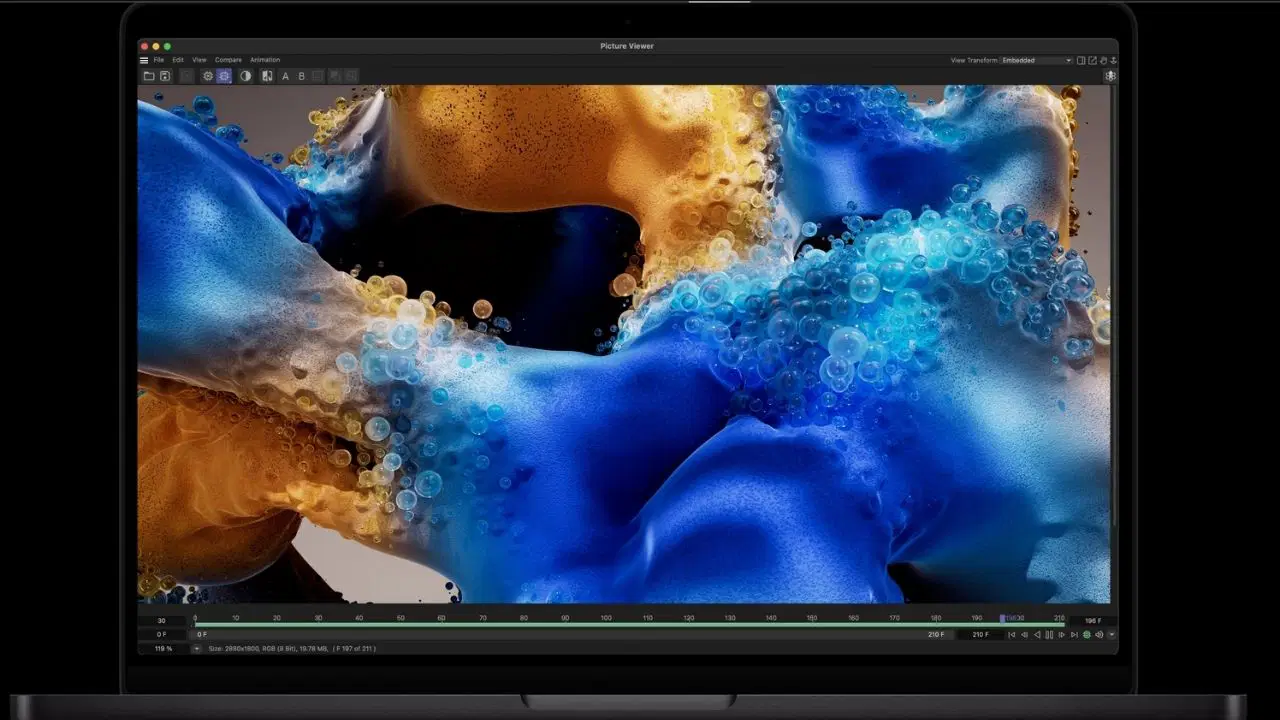The width and height of the screenshot is (1280, 720).
Task: Click the render settings gear icon
Action: [x=208, y=76]
